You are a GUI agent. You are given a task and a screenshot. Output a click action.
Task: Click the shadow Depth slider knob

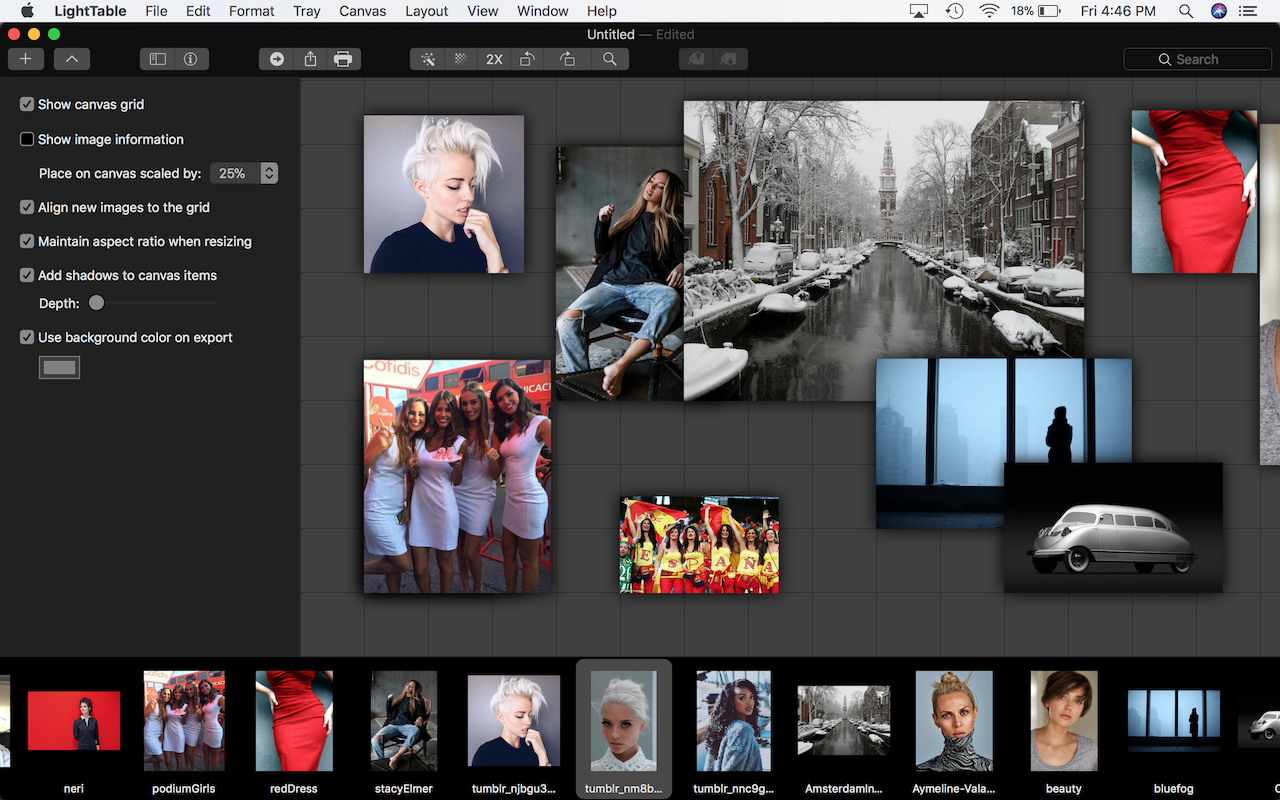[x=96, y=303]
